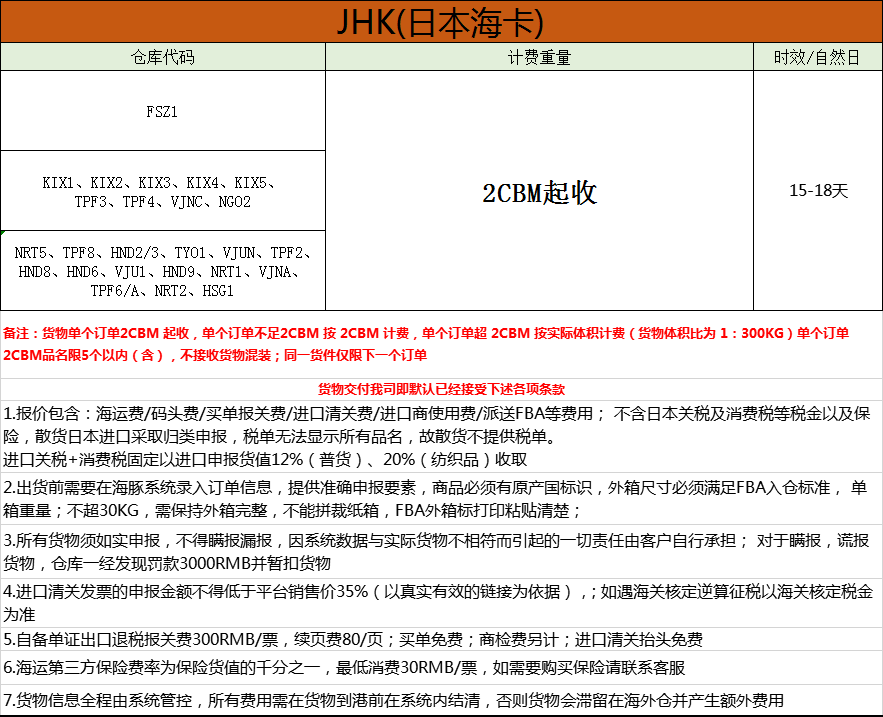
Task: Click clause 1 starting with 报价包含
Action: pos(441,437)
